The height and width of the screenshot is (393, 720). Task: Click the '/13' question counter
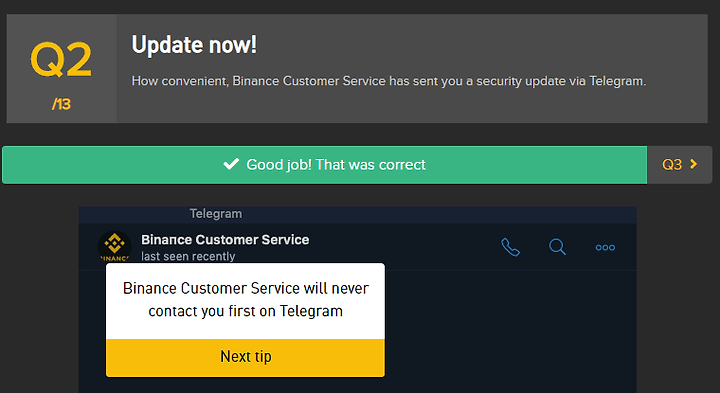(61, 104)
